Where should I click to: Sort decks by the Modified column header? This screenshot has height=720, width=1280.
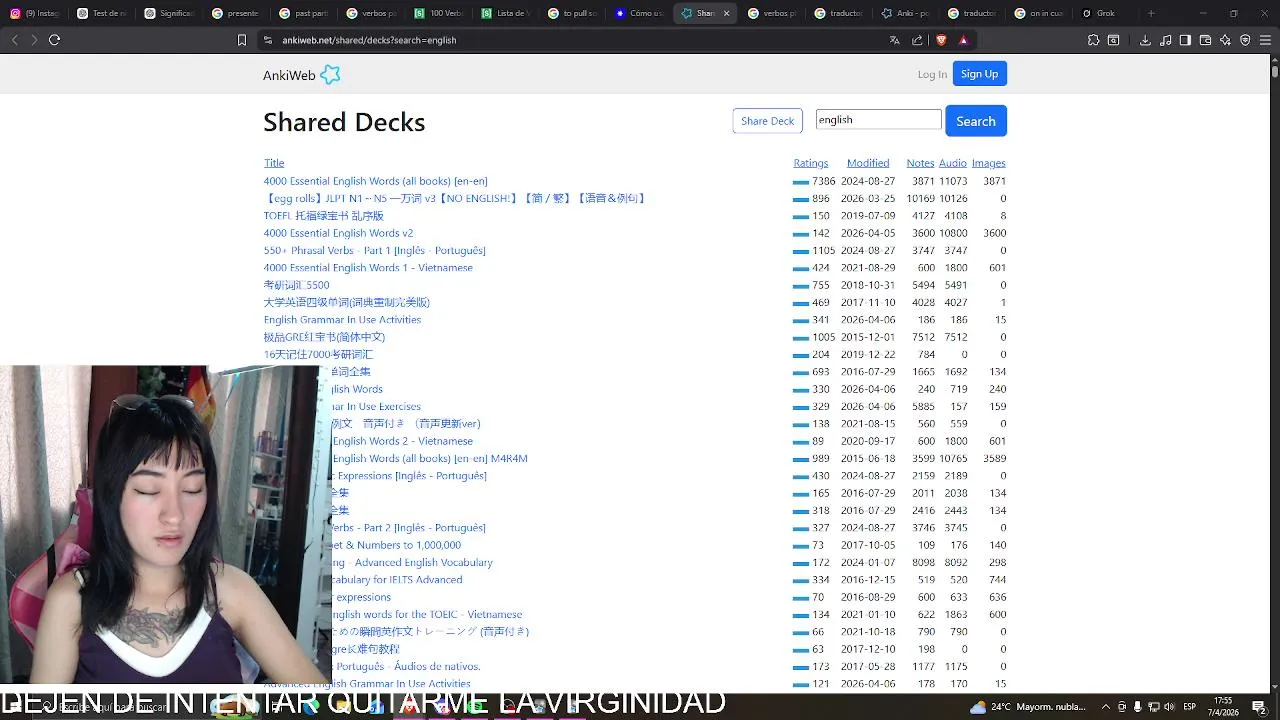868,163
